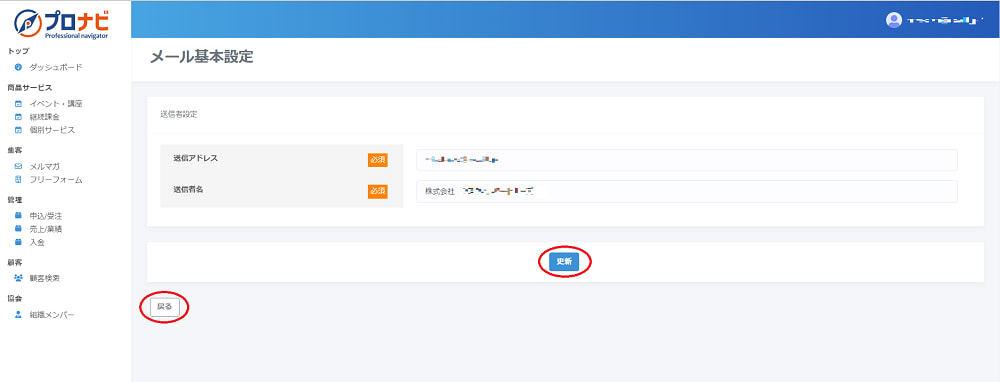Open the user avatar icon in the header
1000x382 pixels.
(894, 20)
